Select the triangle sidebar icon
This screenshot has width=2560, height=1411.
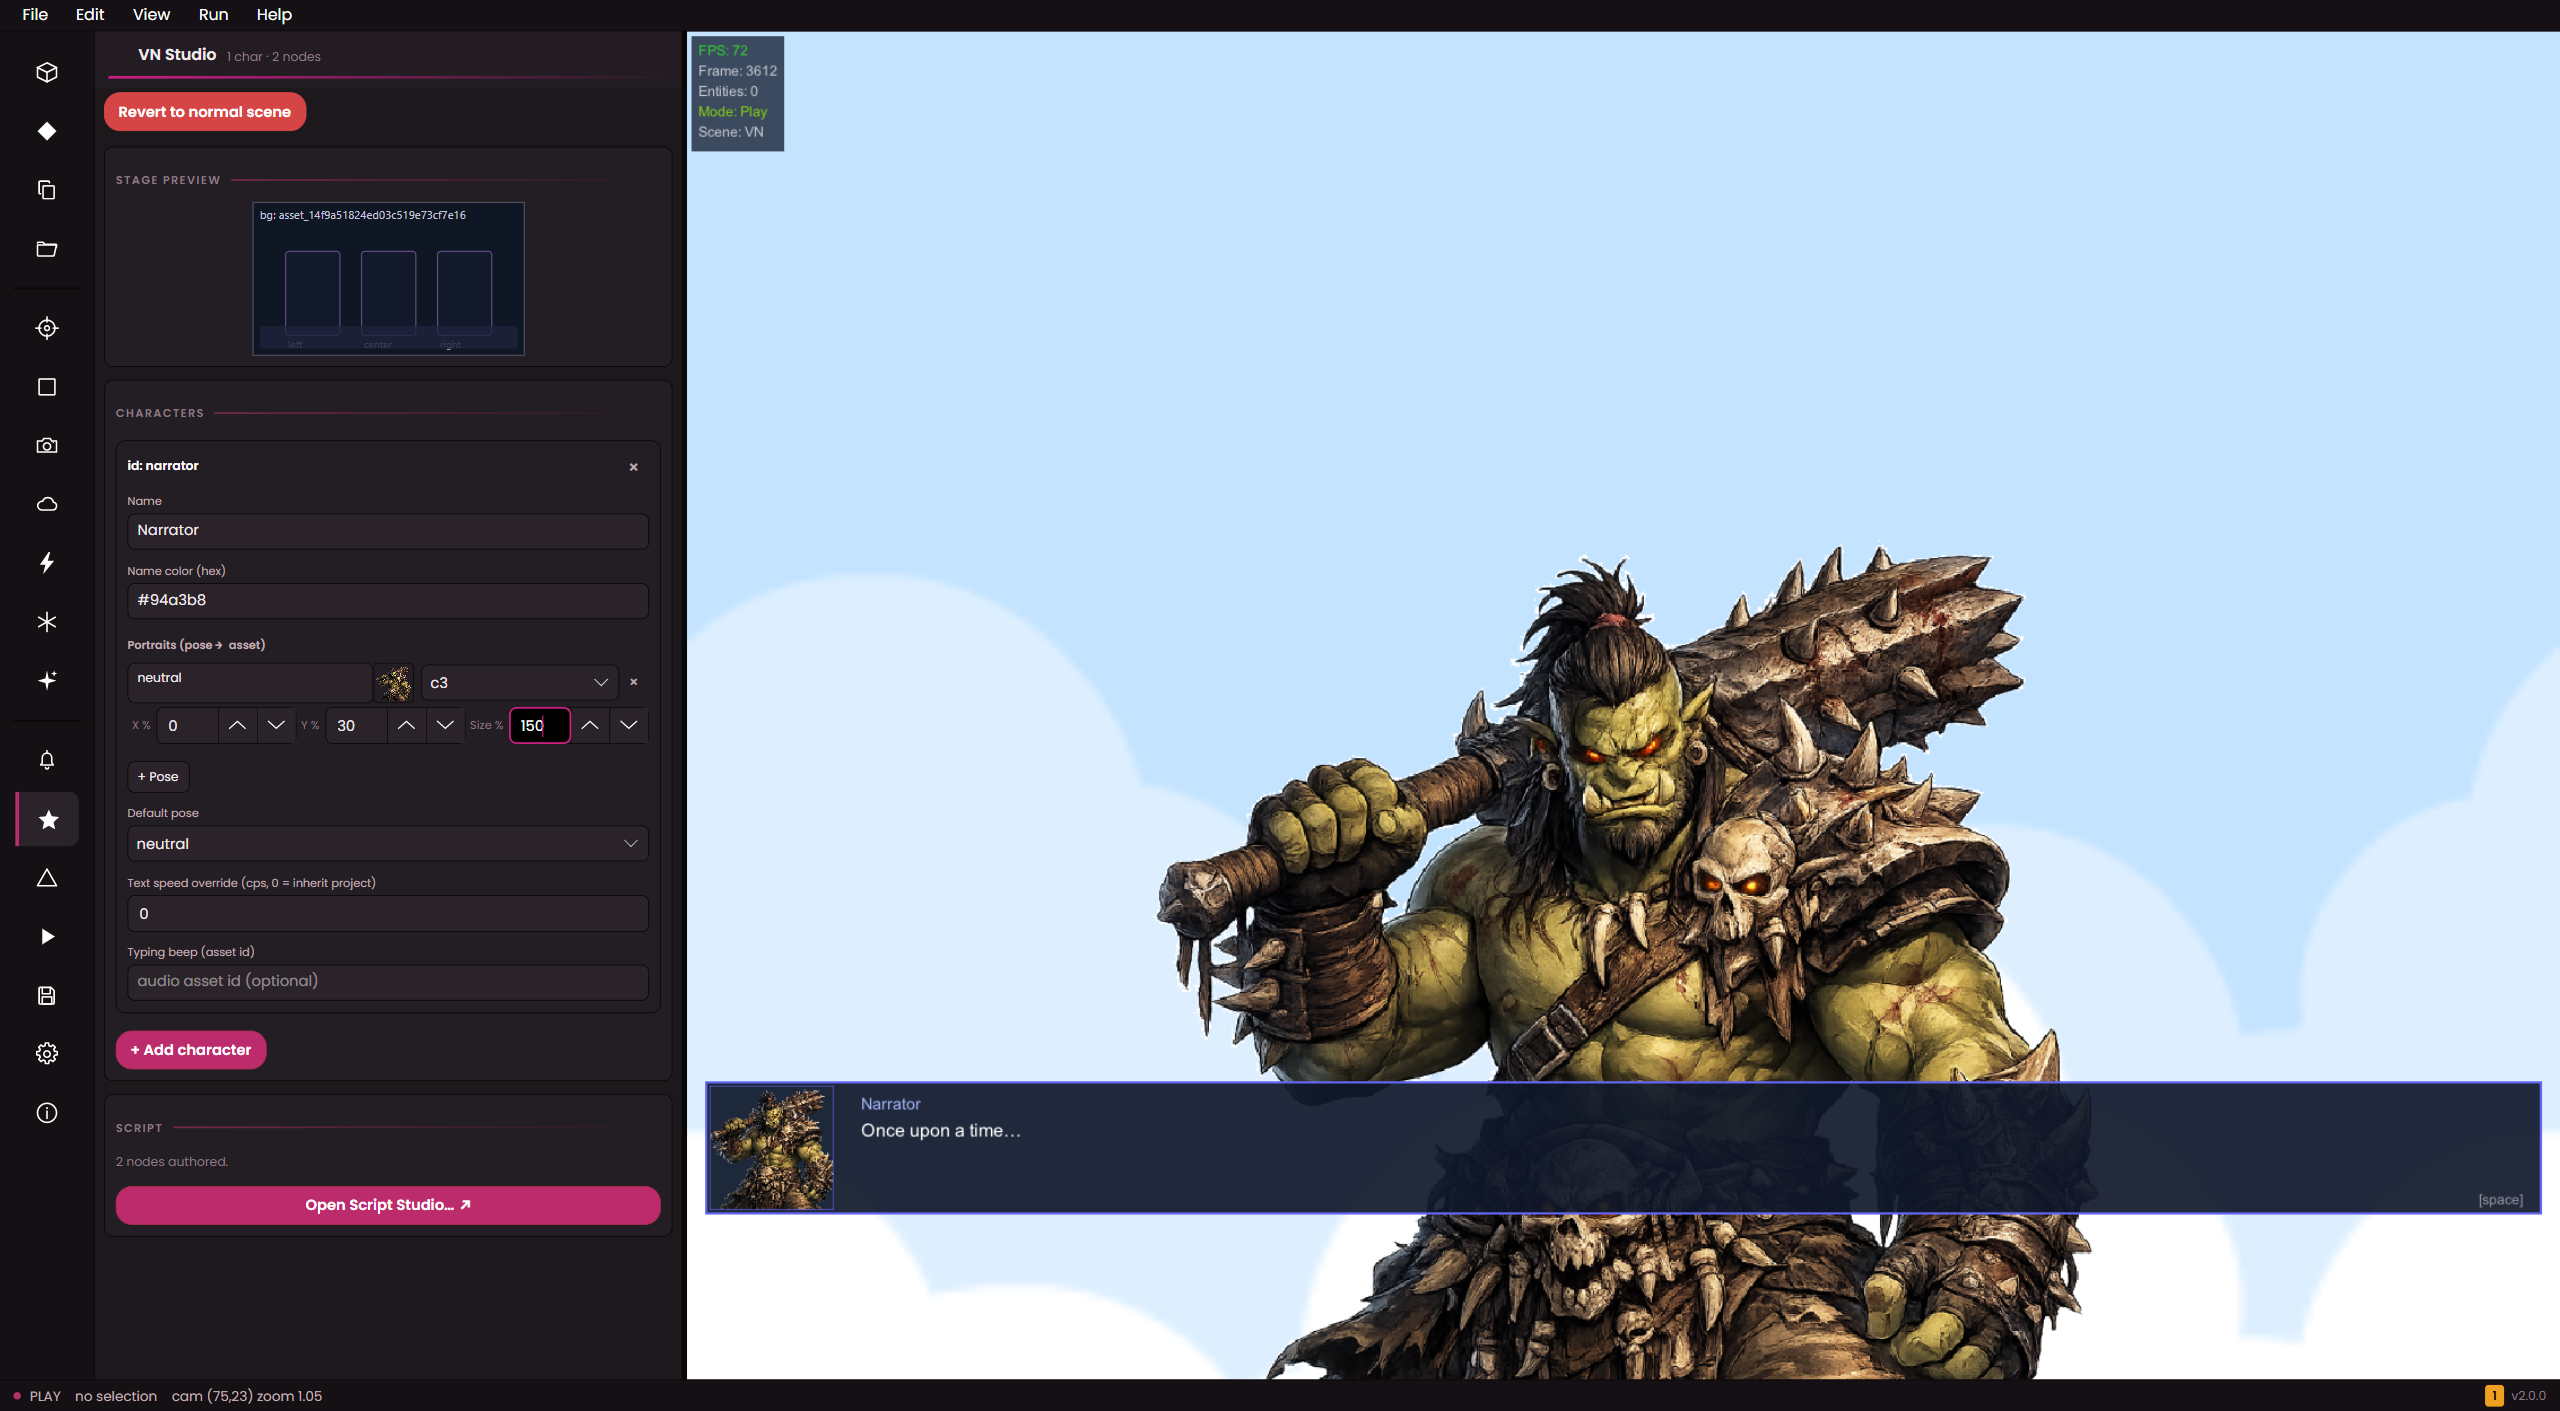47,878
